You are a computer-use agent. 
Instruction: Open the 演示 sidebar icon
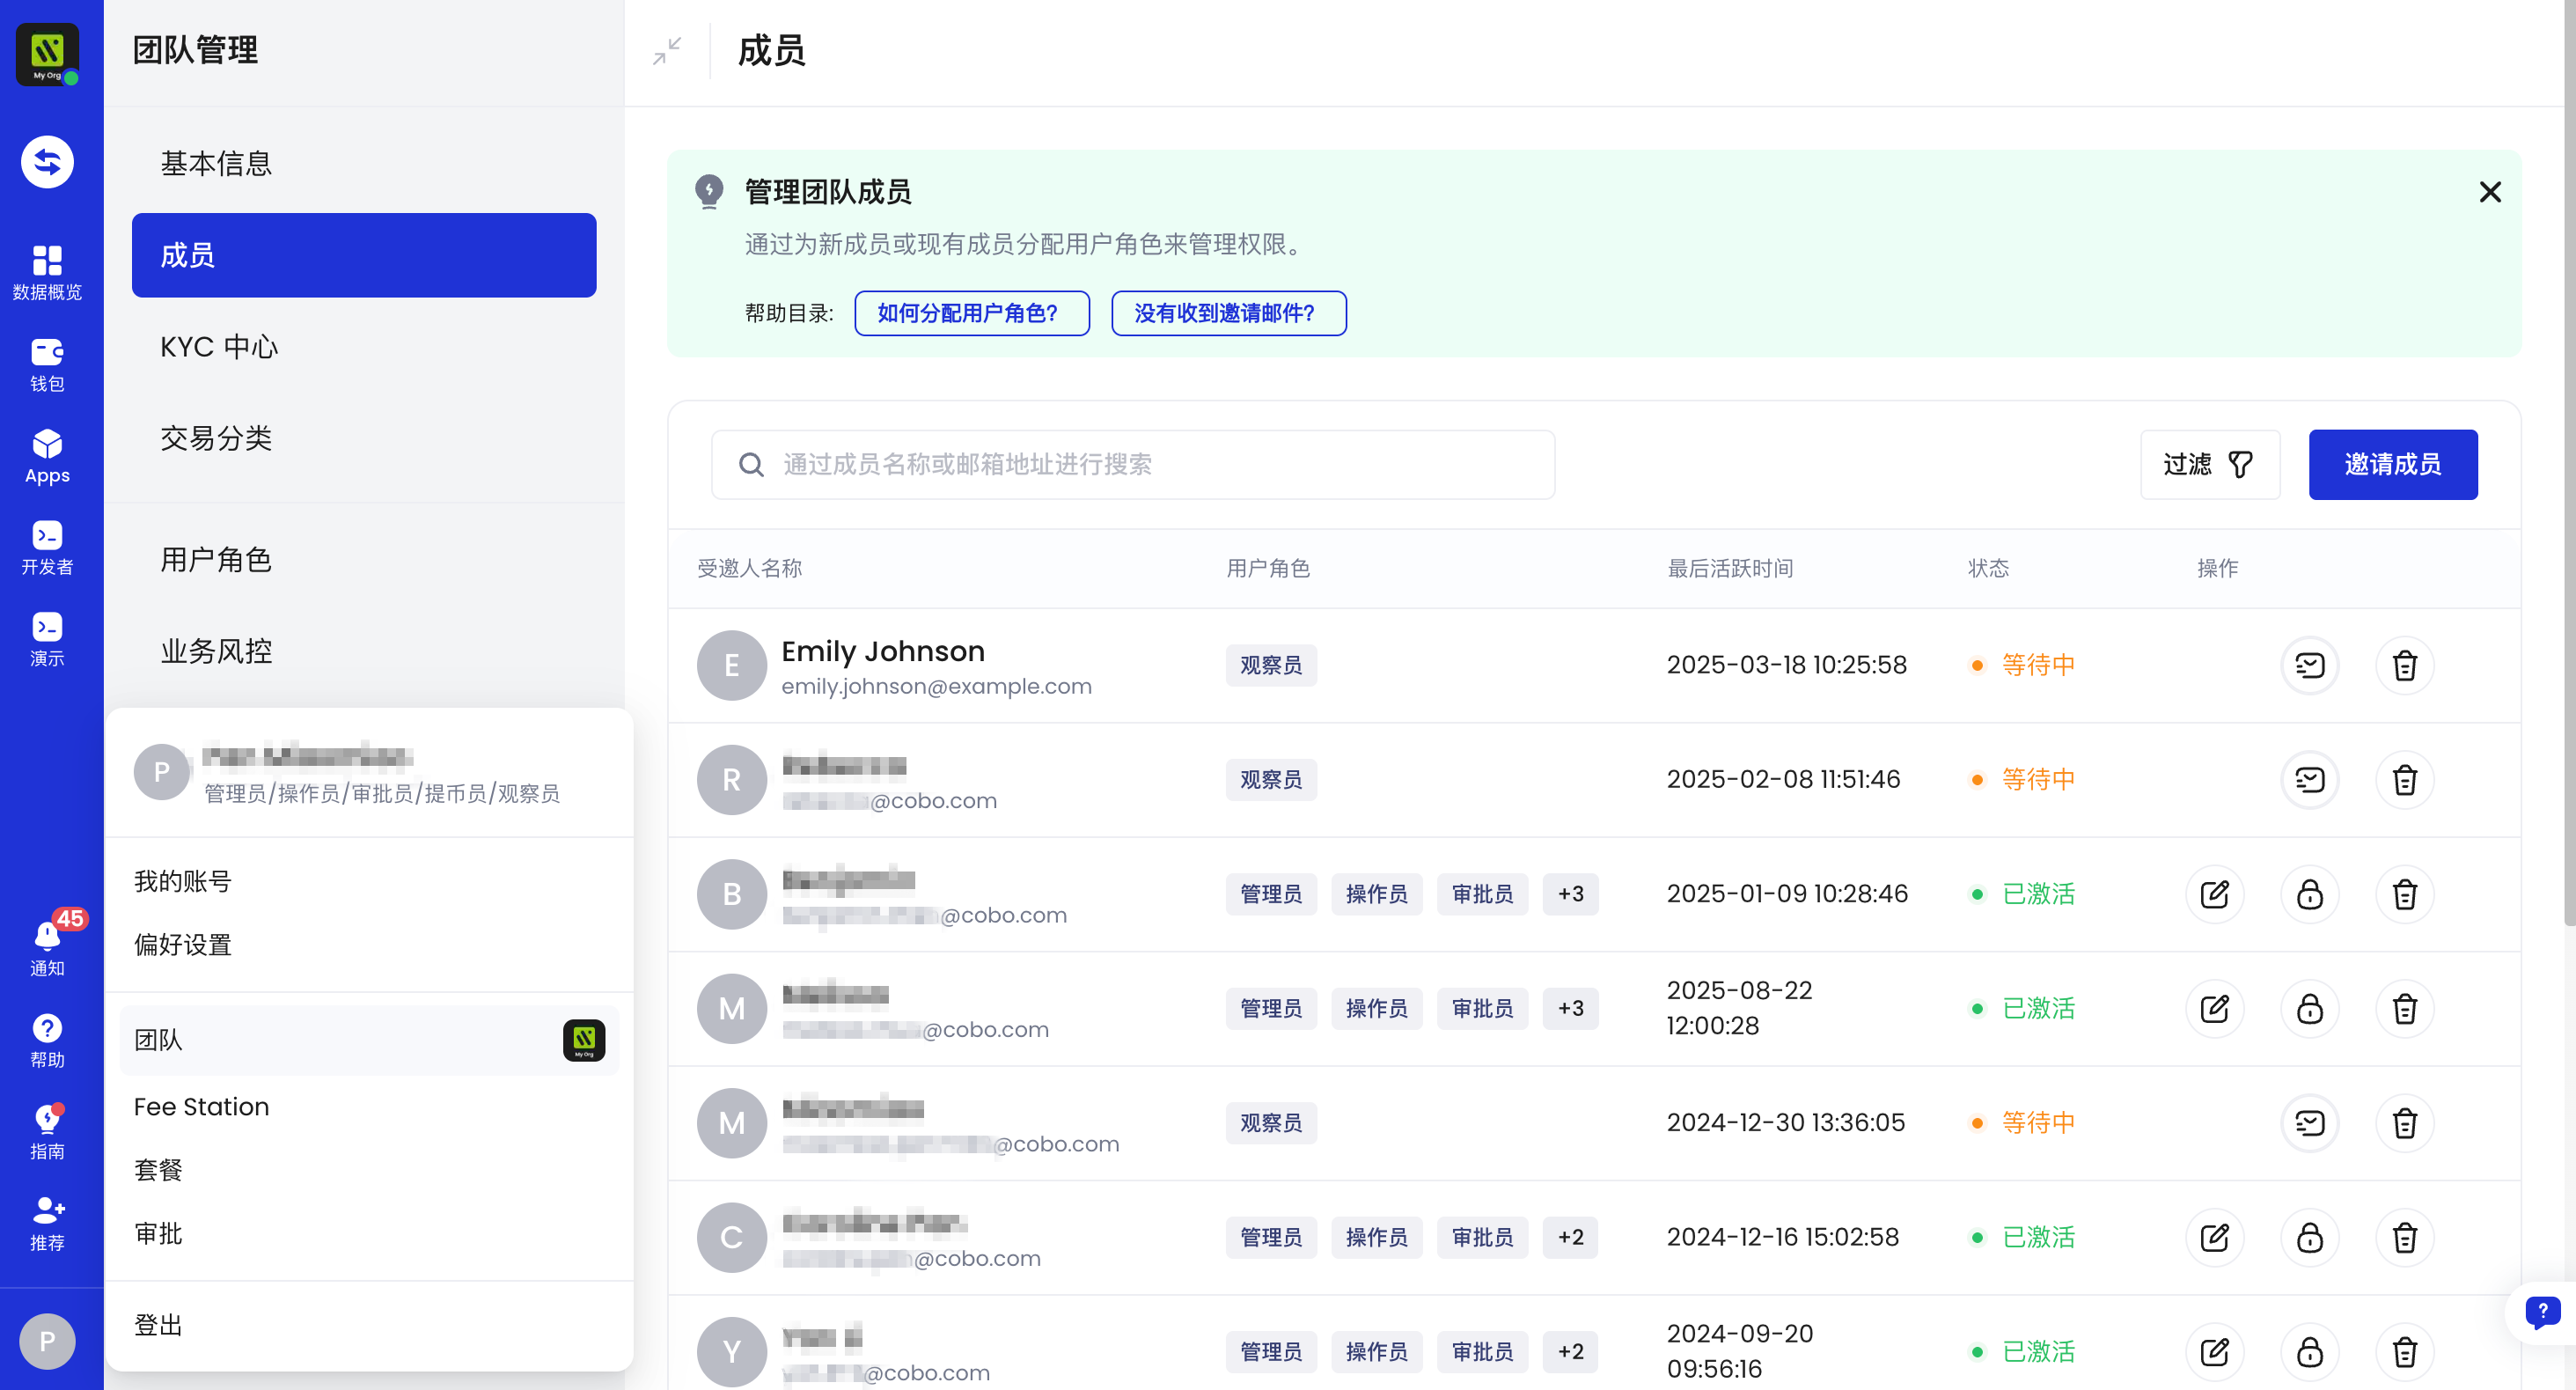click(x=47, y=636)
